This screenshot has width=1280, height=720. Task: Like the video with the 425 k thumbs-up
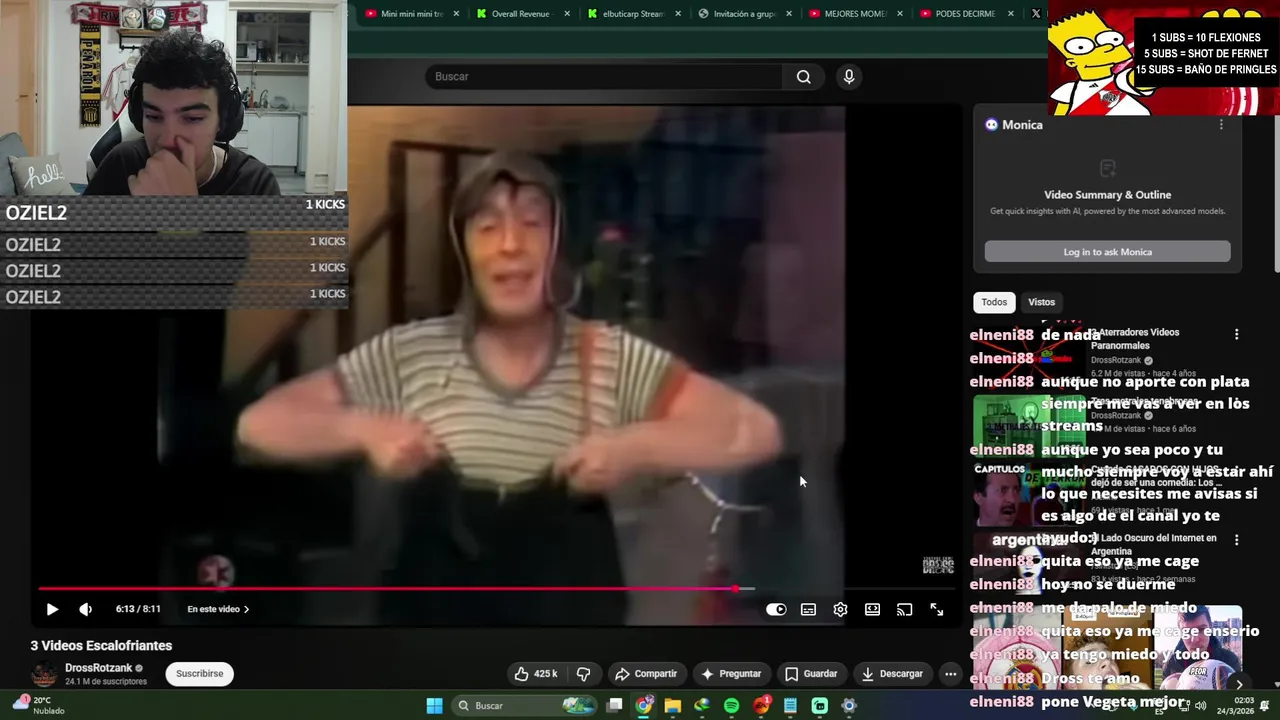[x=535, y=674]
